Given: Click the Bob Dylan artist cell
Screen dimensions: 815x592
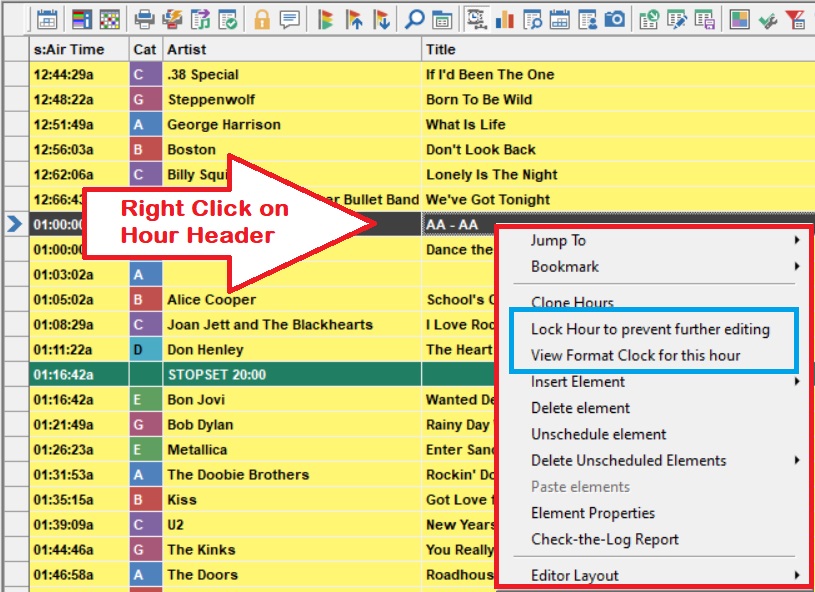Looking at the screenshot, I should [x=292, y=425].
